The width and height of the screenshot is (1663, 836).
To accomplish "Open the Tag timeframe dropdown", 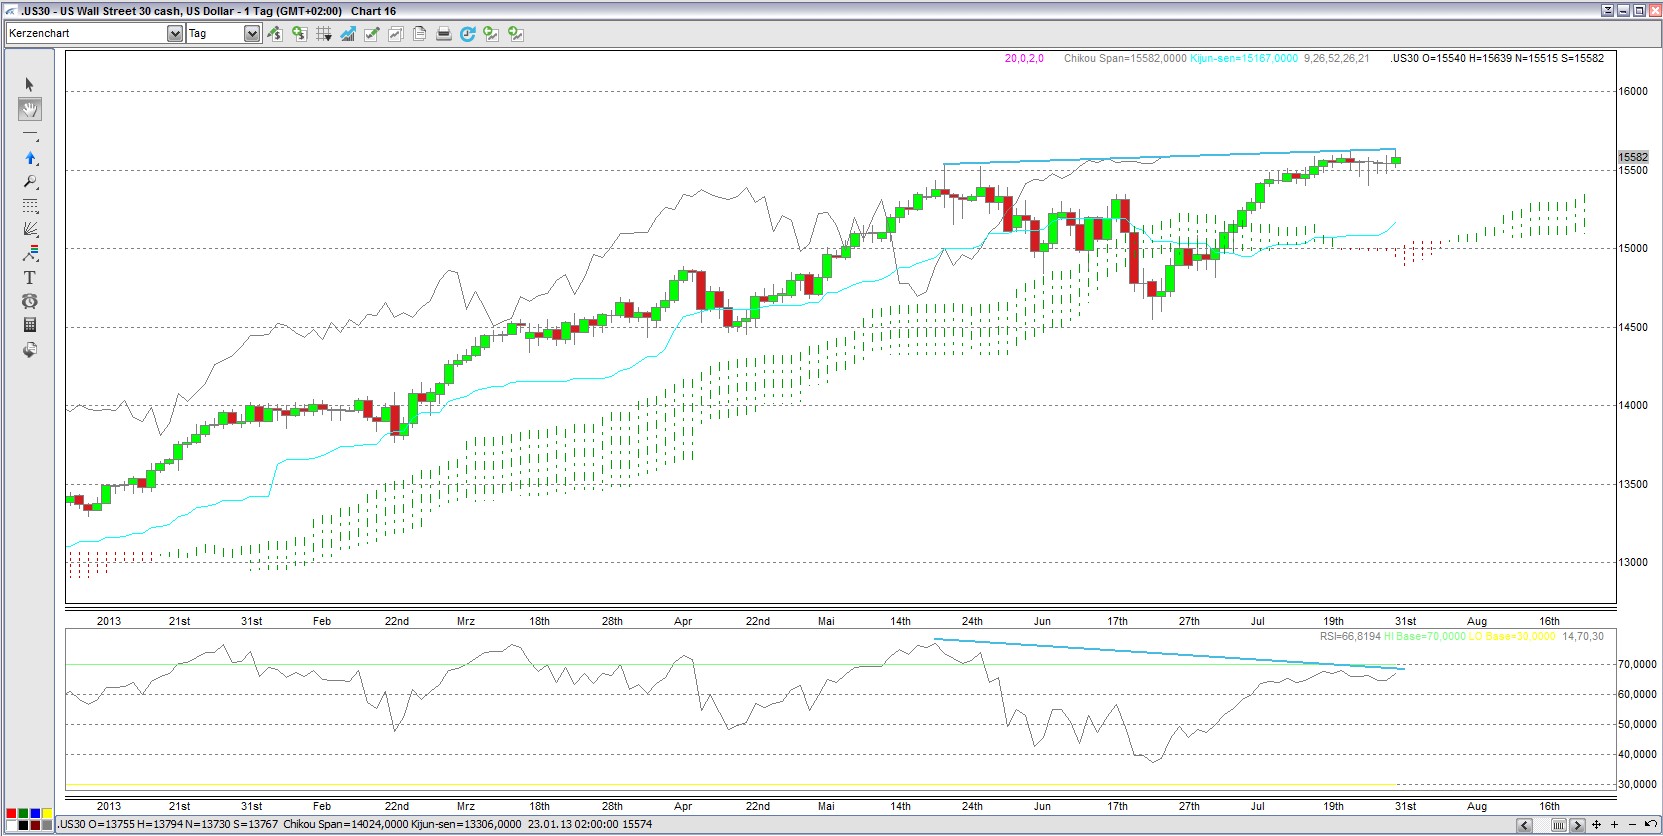I will click(x=251, y=34).
